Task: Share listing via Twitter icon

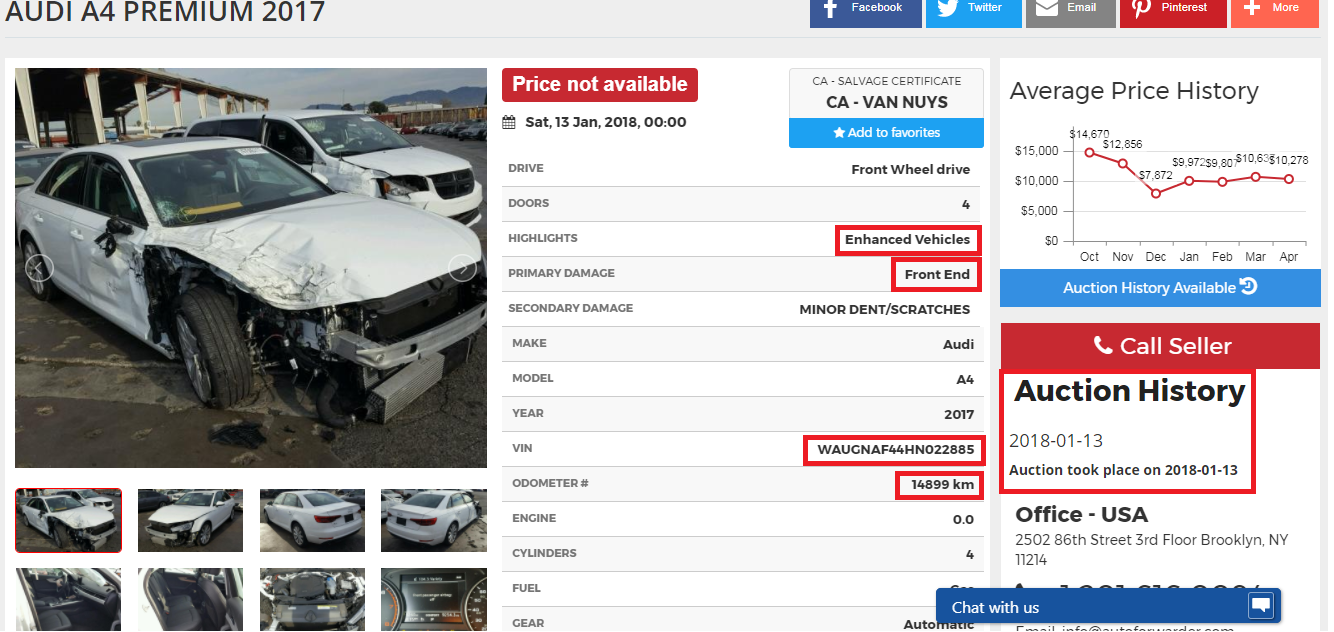Action: coord(946,8)
